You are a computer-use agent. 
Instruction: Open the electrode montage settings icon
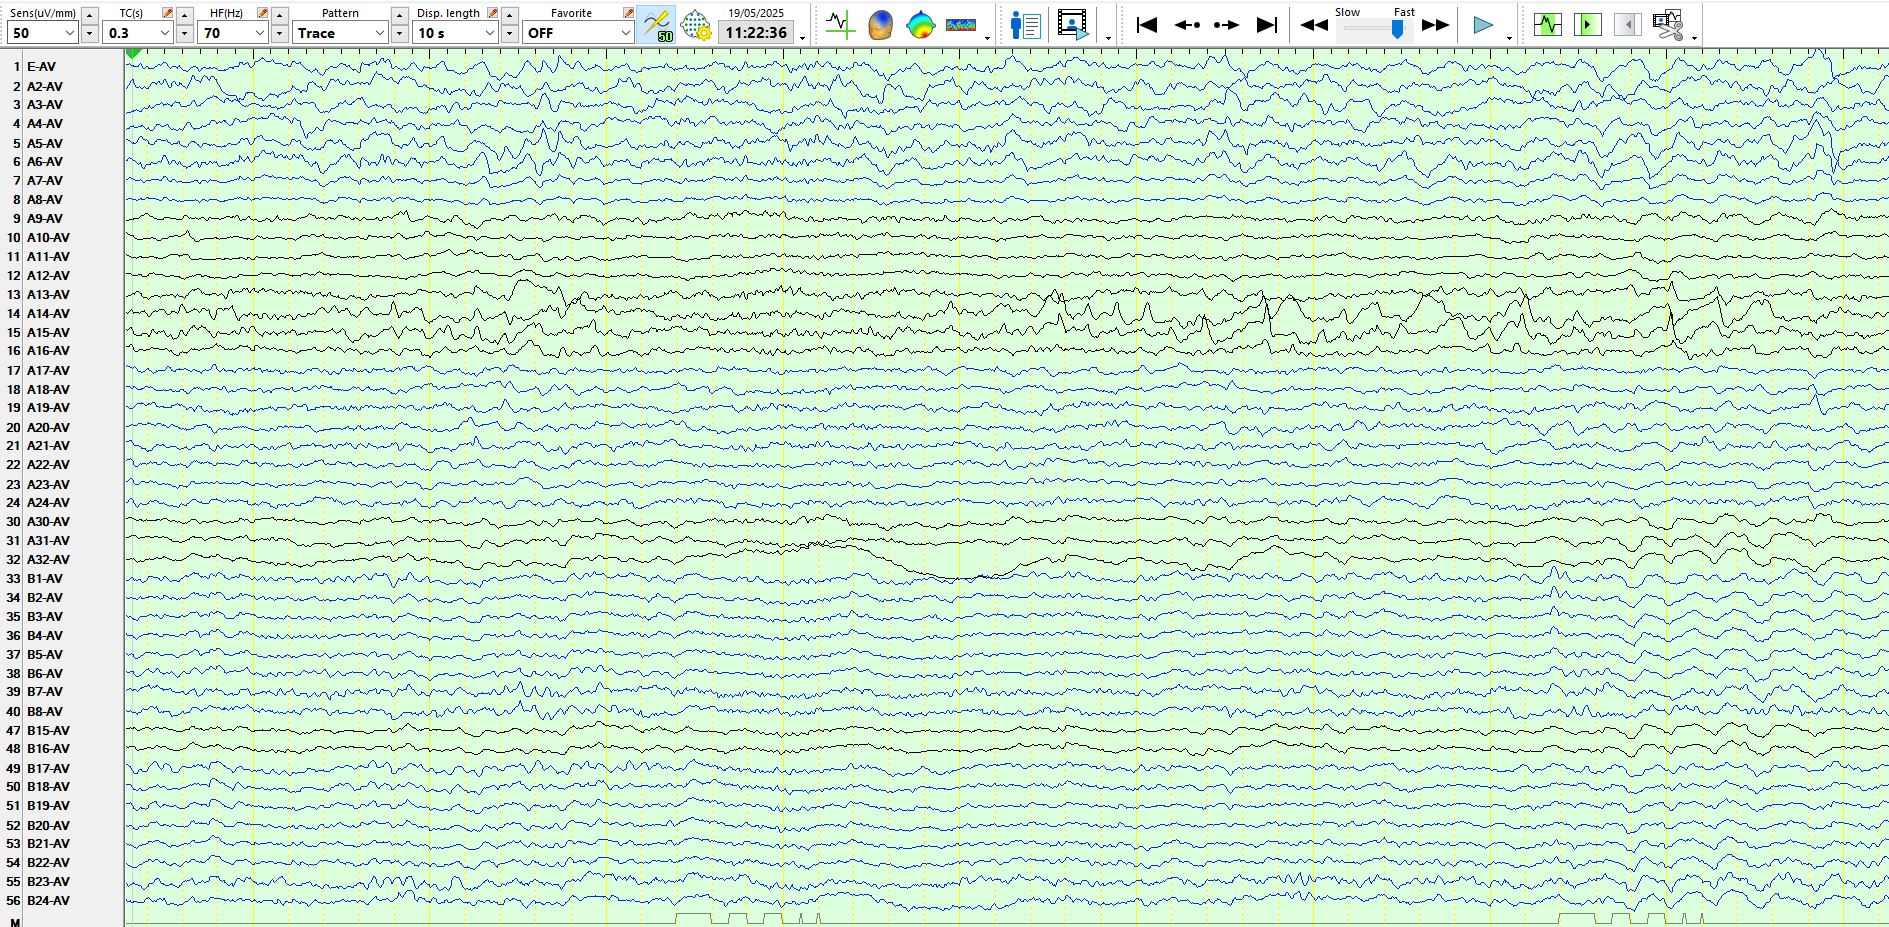click(x=696, y=25)
